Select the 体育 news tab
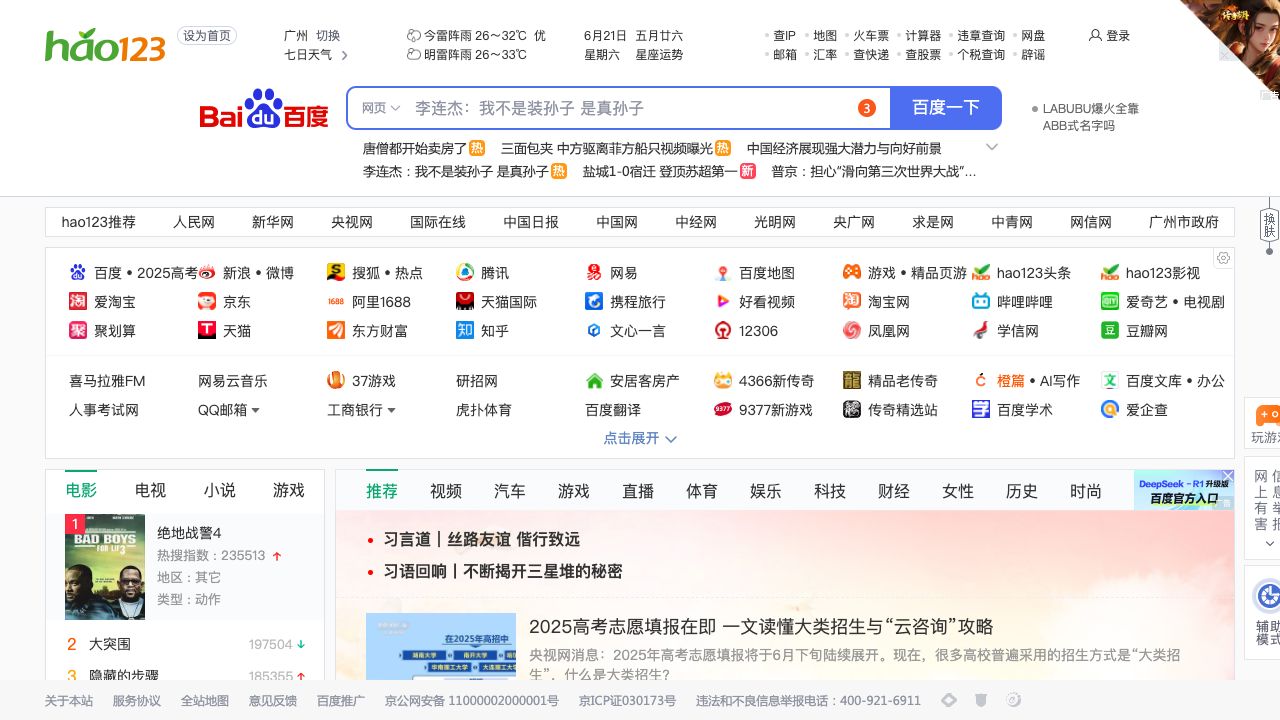This screenshot has height=720, width=1280. click(x=702, y=491)
